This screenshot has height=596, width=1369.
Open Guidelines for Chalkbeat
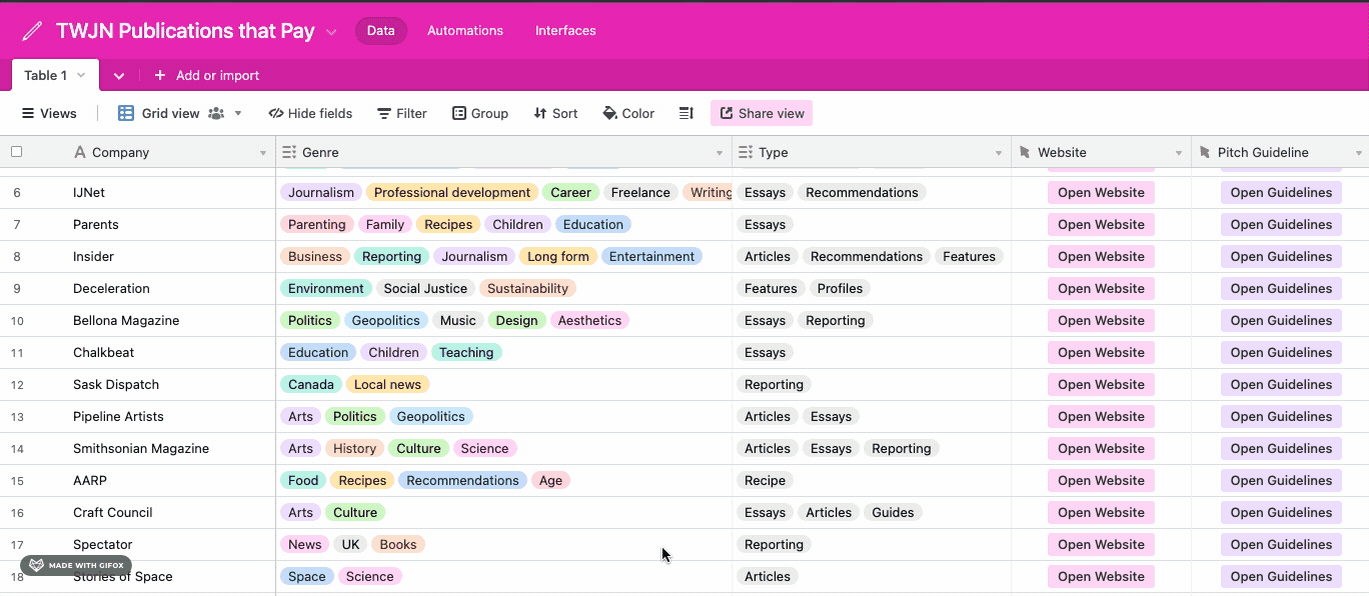point(1281,352)
